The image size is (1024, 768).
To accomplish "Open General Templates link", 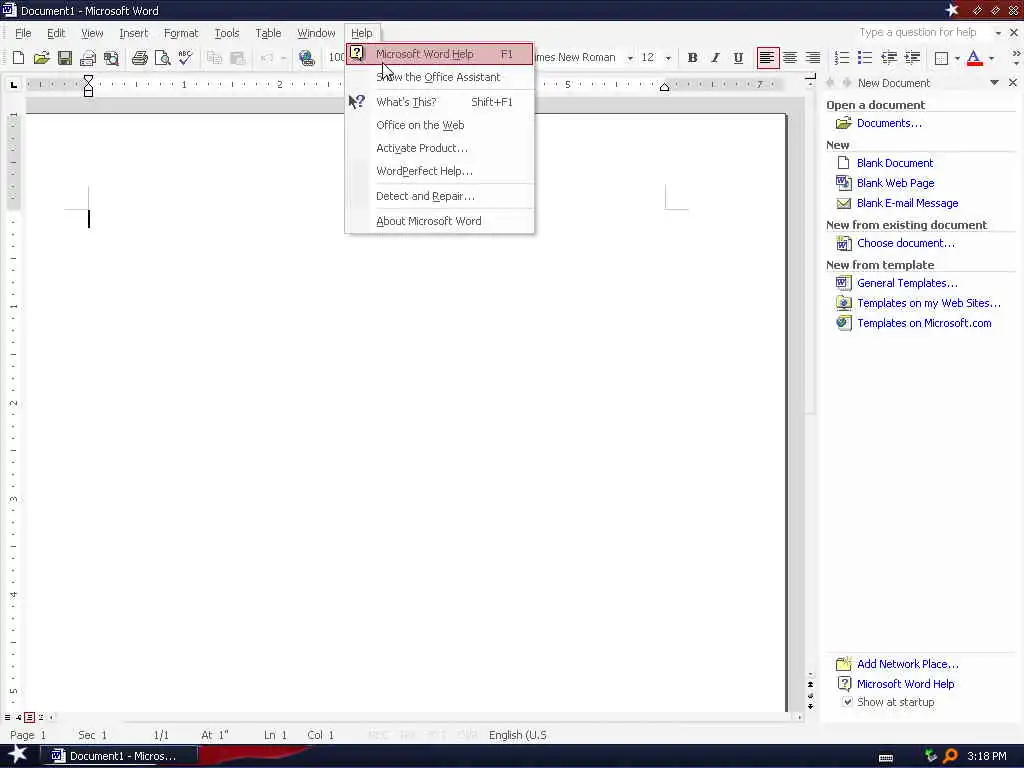I will coord(907,283).
